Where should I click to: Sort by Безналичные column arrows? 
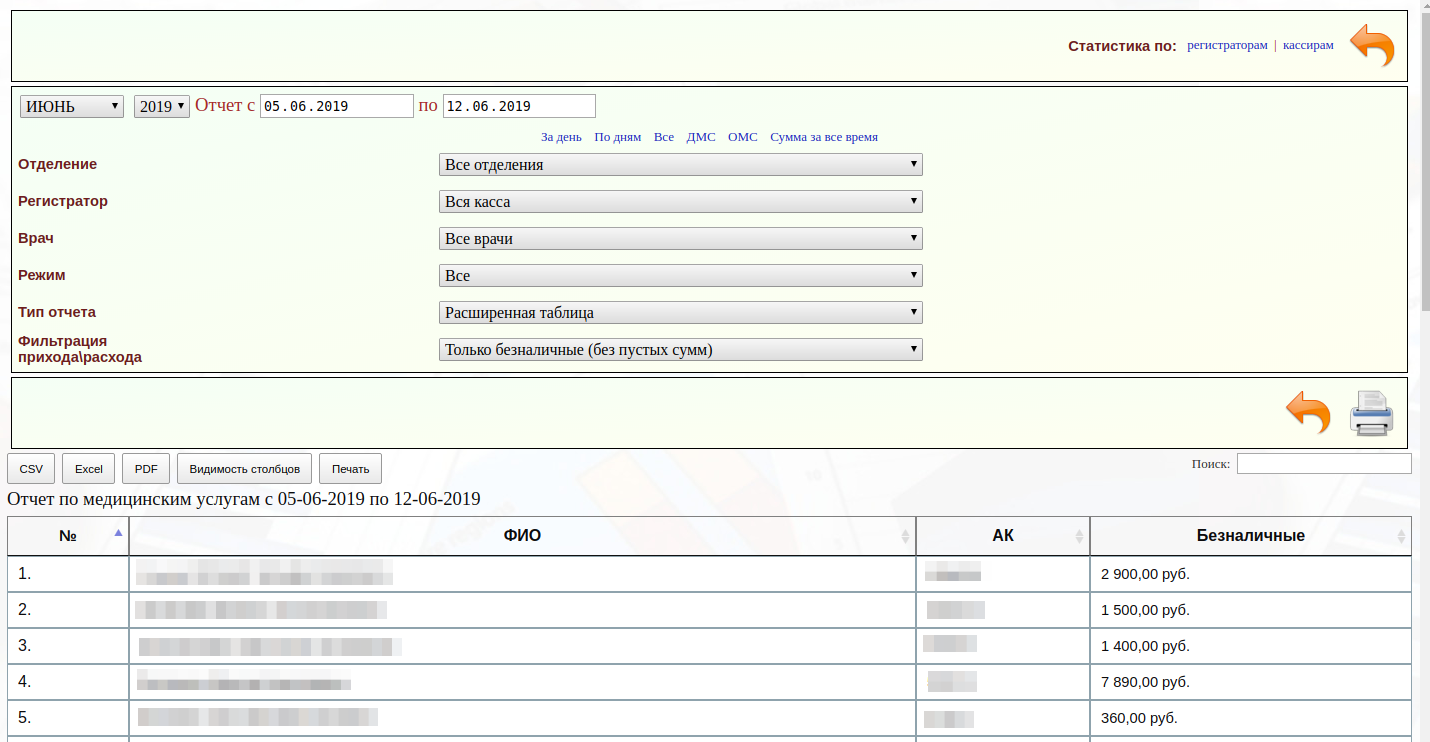tap(1401, 536)
